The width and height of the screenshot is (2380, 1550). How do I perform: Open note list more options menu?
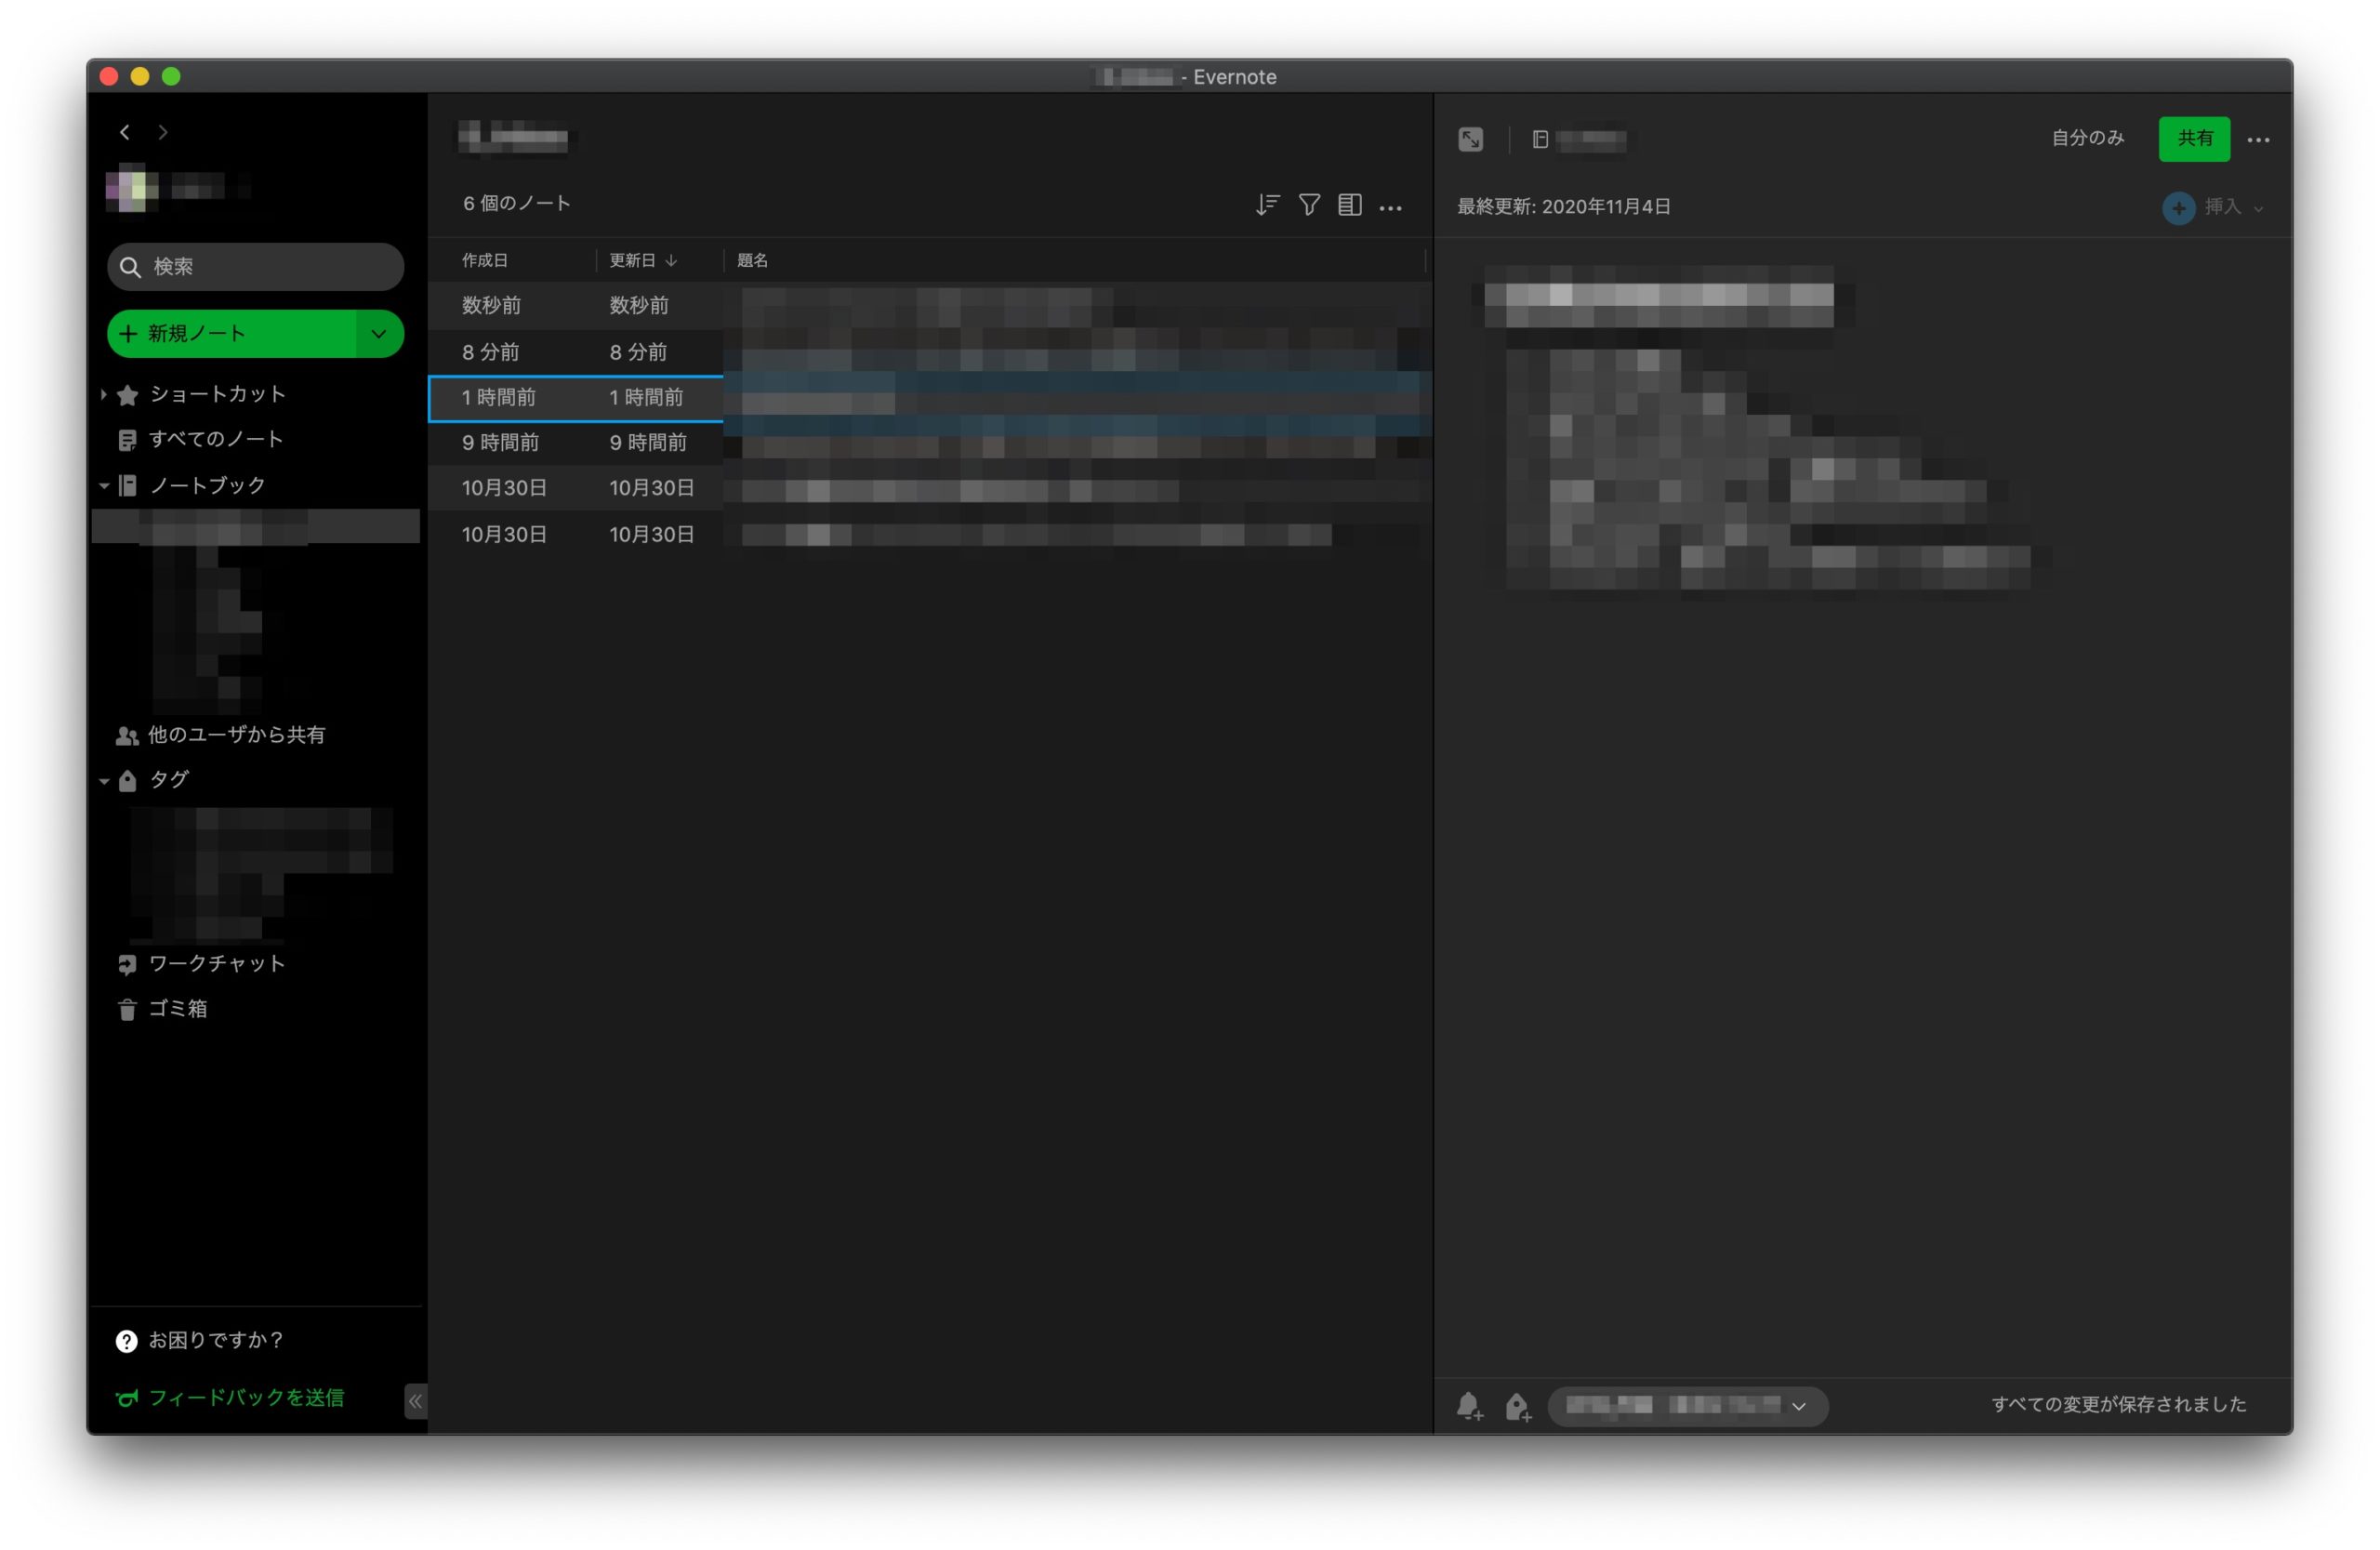(x=1390, y=208)
